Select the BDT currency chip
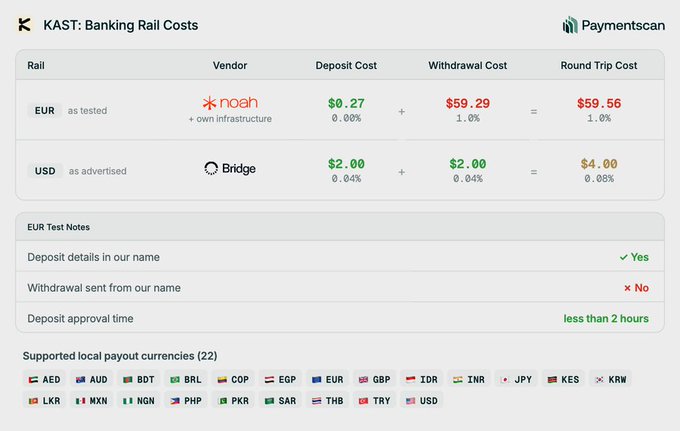 (139, 379)
